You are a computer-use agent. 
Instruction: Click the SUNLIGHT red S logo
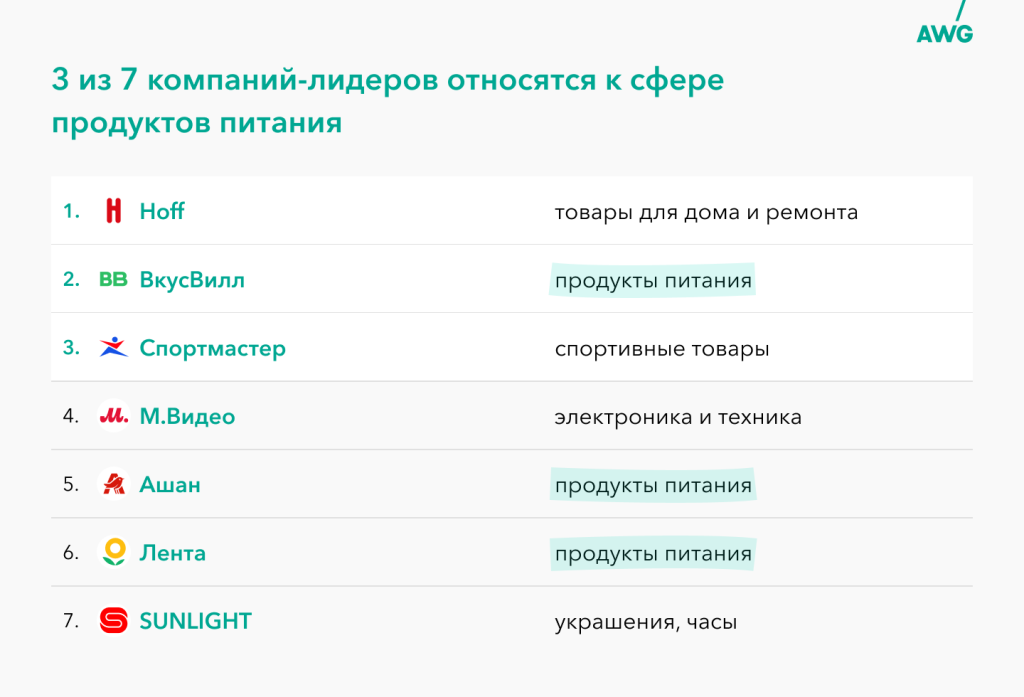[114, 621]
